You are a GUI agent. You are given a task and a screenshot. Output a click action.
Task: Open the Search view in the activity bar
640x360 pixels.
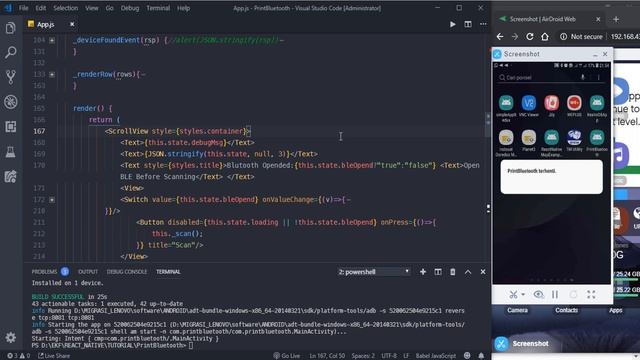tap(11, 52)
